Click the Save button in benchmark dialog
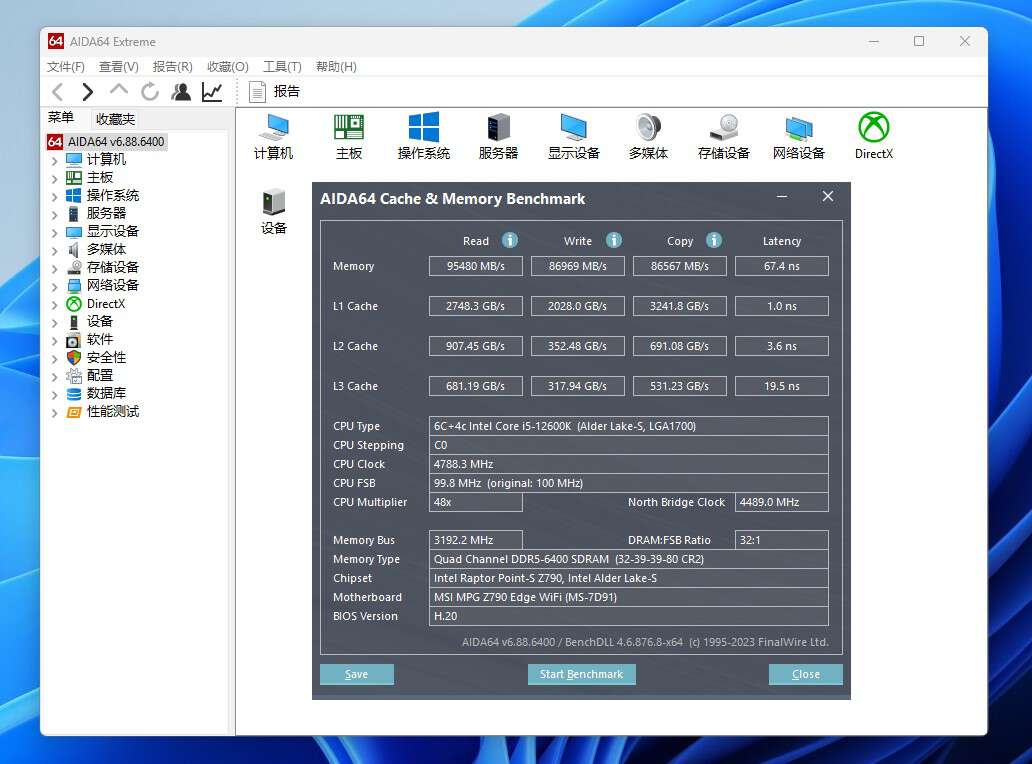Image resolution: width=1032 pixels, height=764 pixels. tap(356, 674)
